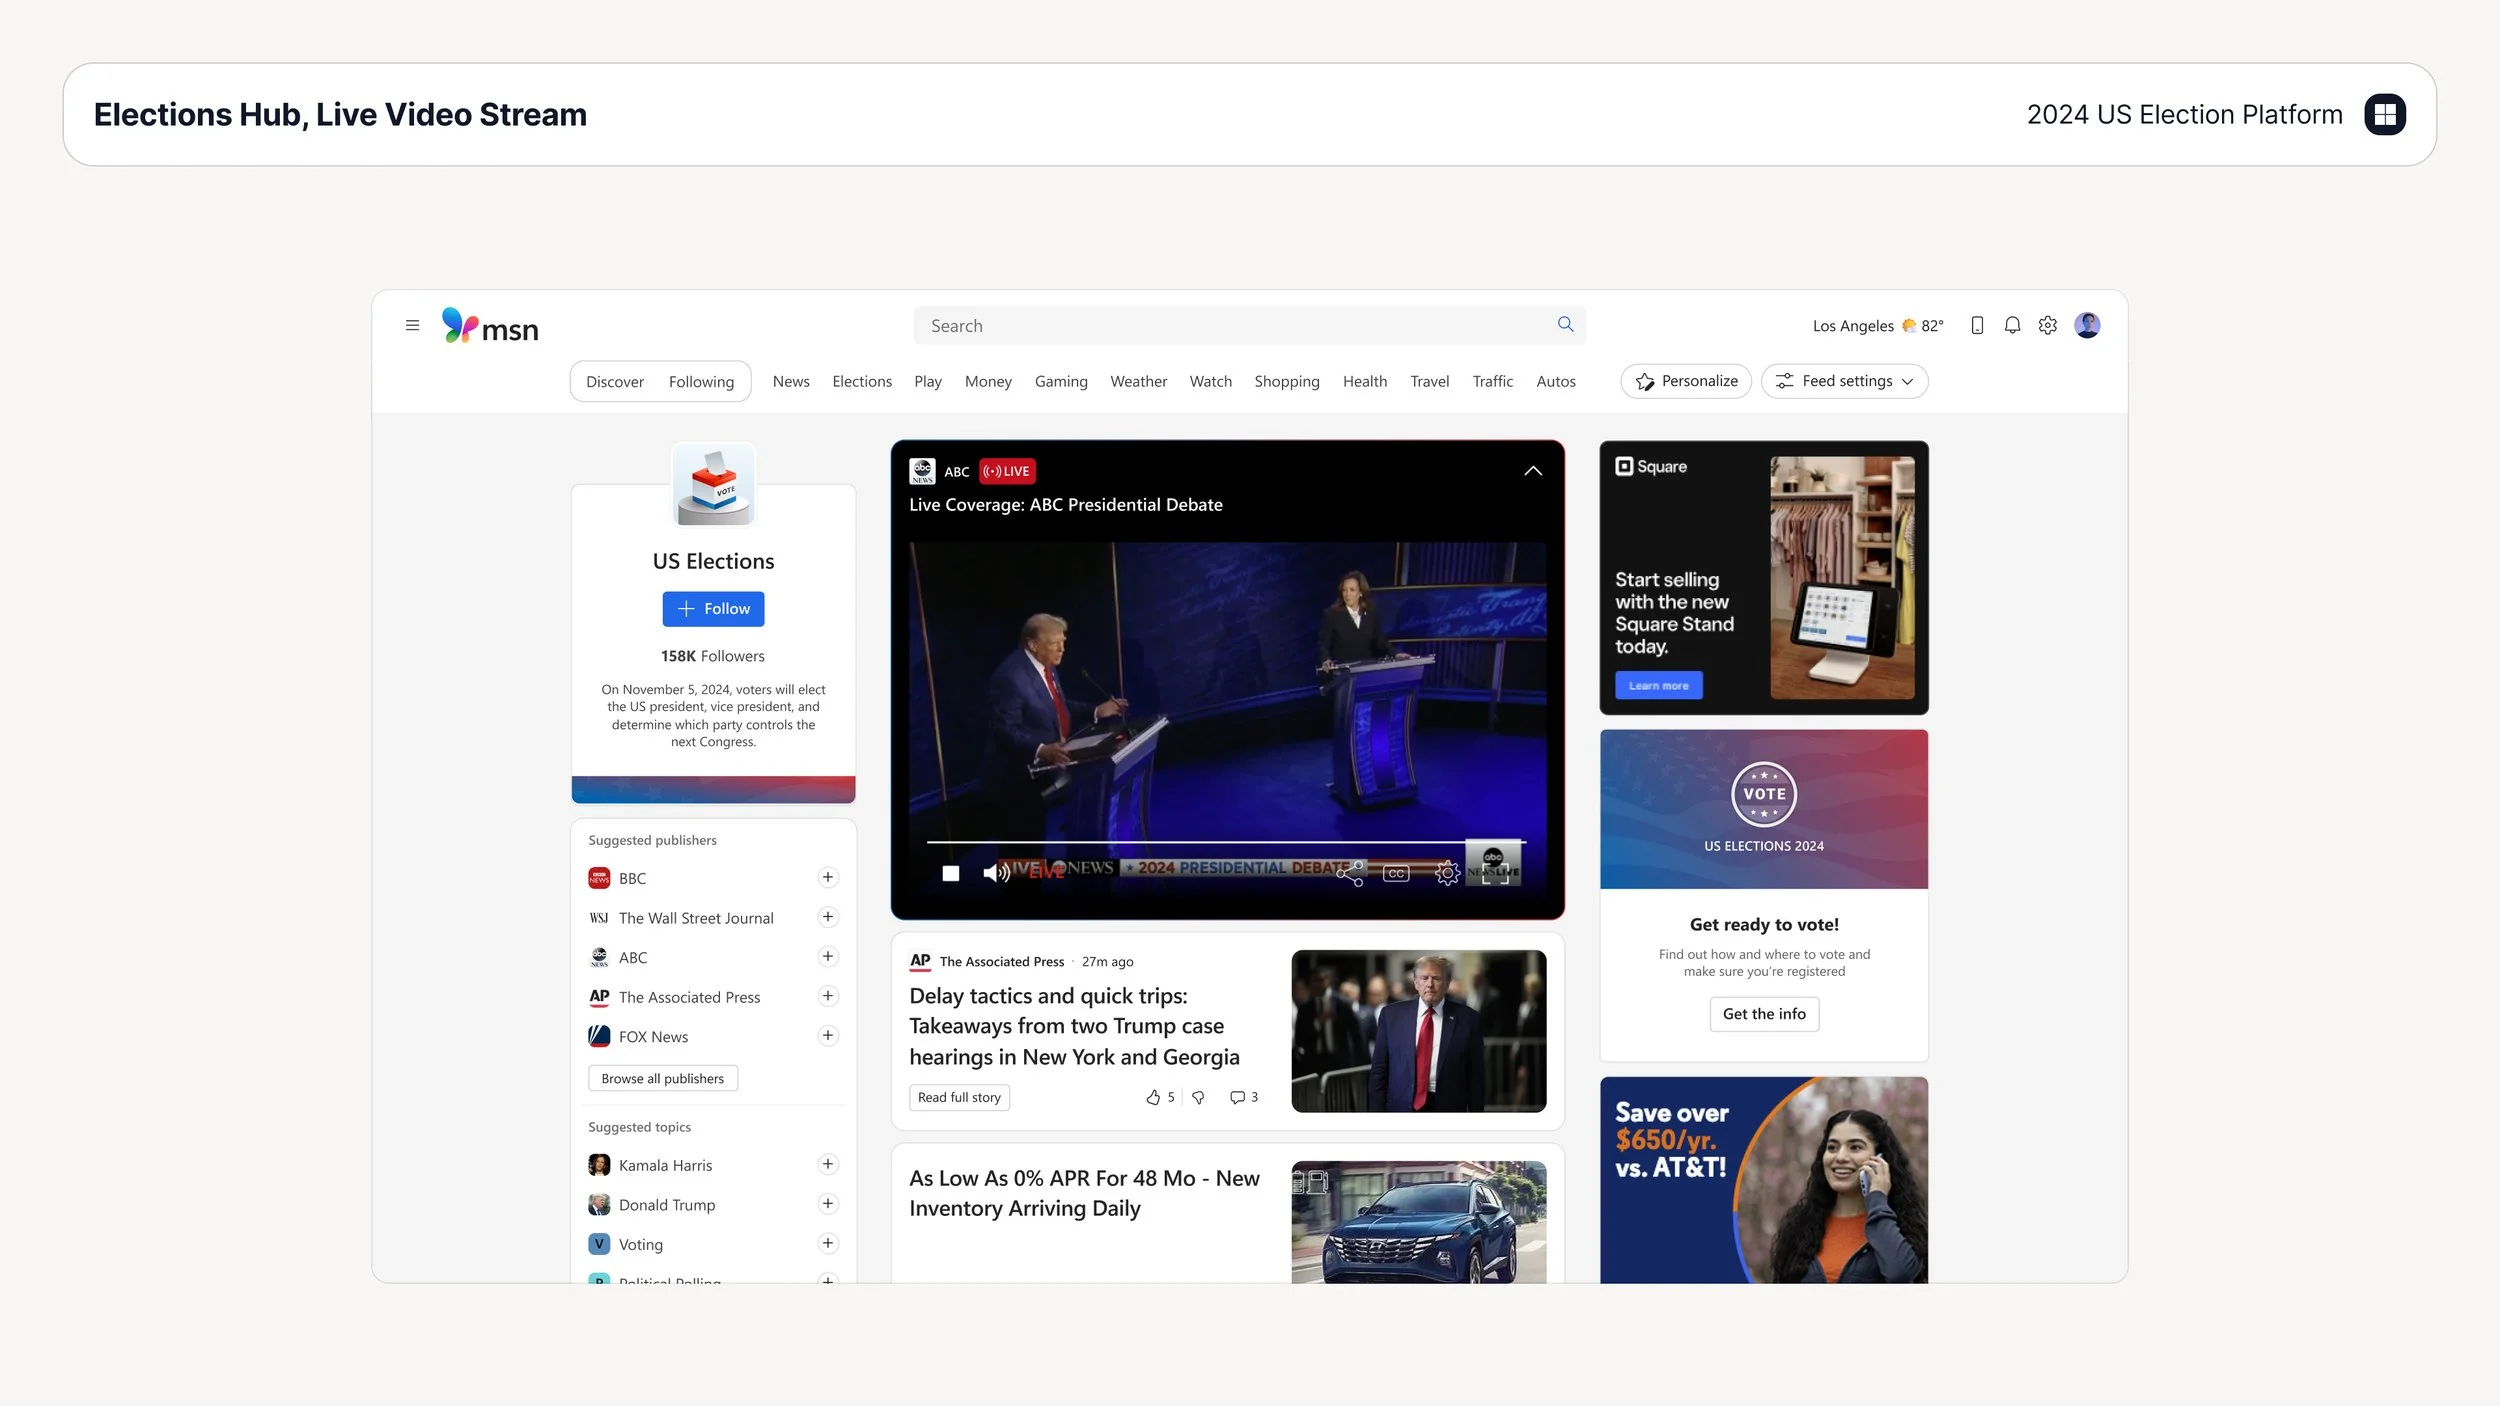The image size is (2500, 1406).
Task: Open the user profile avatar
Action: coord(2086,326)
